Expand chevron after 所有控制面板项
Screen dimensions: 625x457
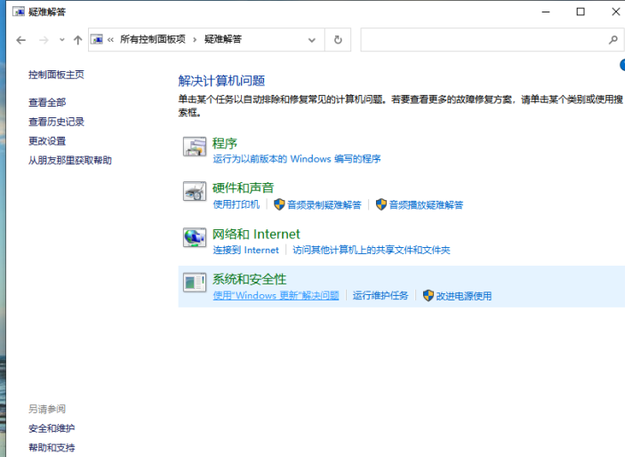(195, 39)
